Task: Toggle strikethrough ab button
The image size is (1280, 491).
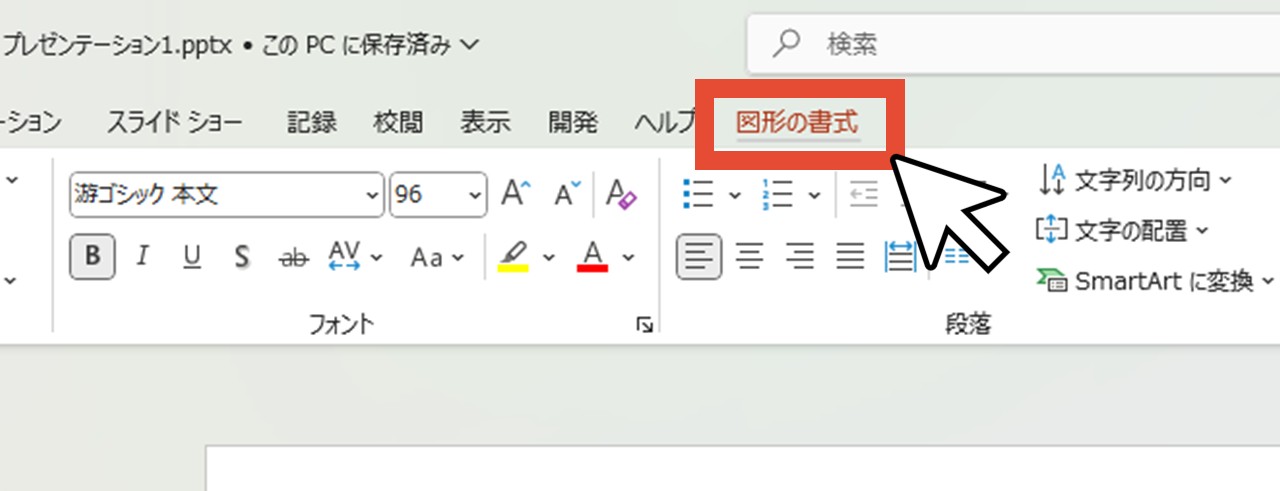Action: (293, 257)
